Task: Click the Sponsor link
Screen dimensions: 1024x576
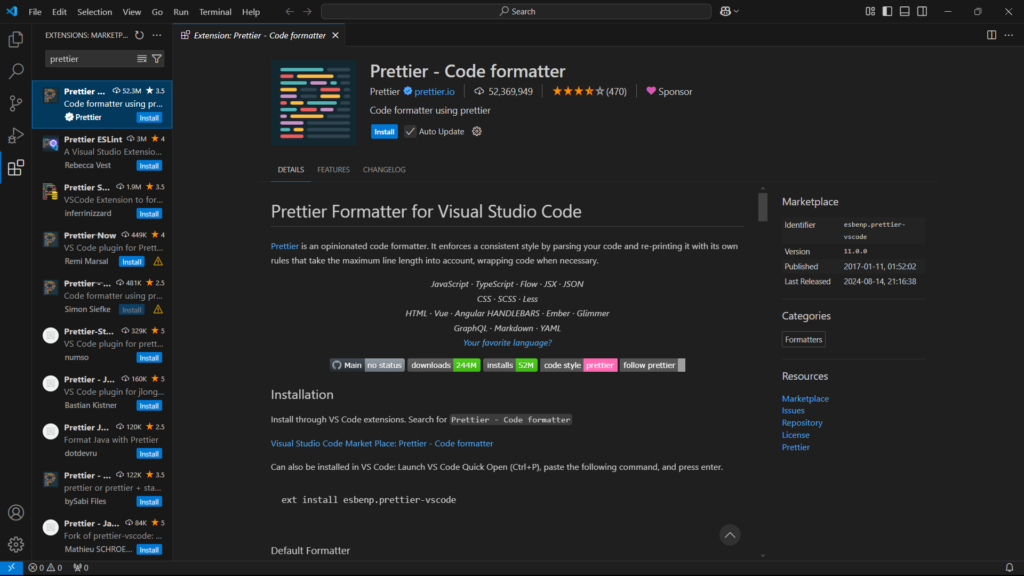Action: [x=669, y=91]
